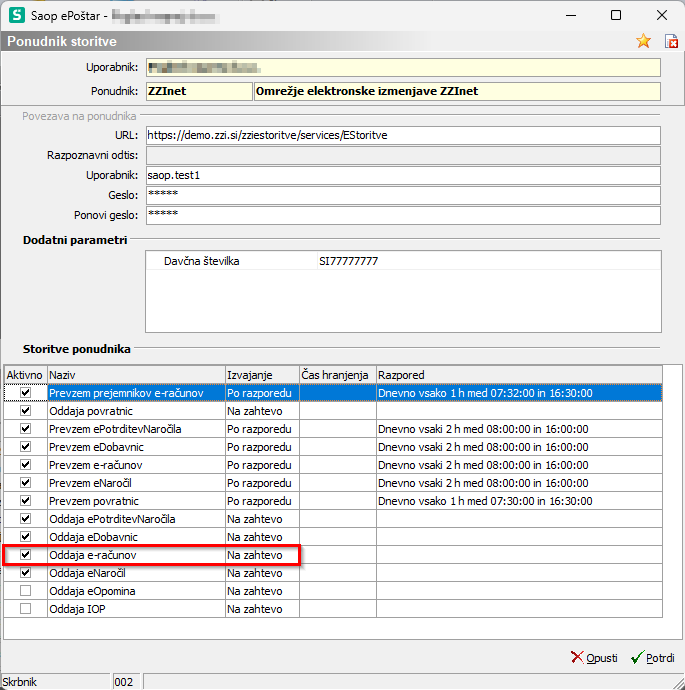The image size is (685, 690).
Task: Select the row Prevzem prejemnikov e-računov
Action: coord(333,393)
